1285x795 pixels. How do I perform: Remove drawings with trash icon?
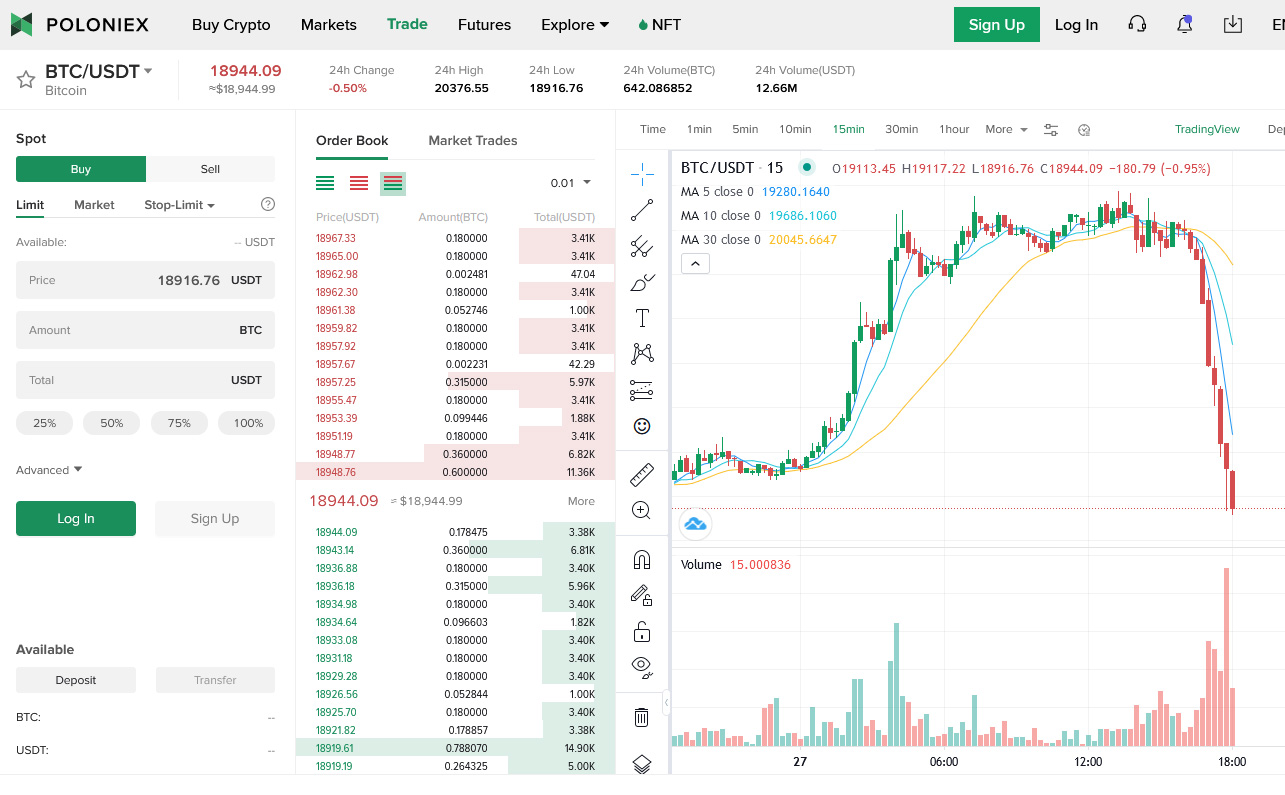tap(642, 717)
